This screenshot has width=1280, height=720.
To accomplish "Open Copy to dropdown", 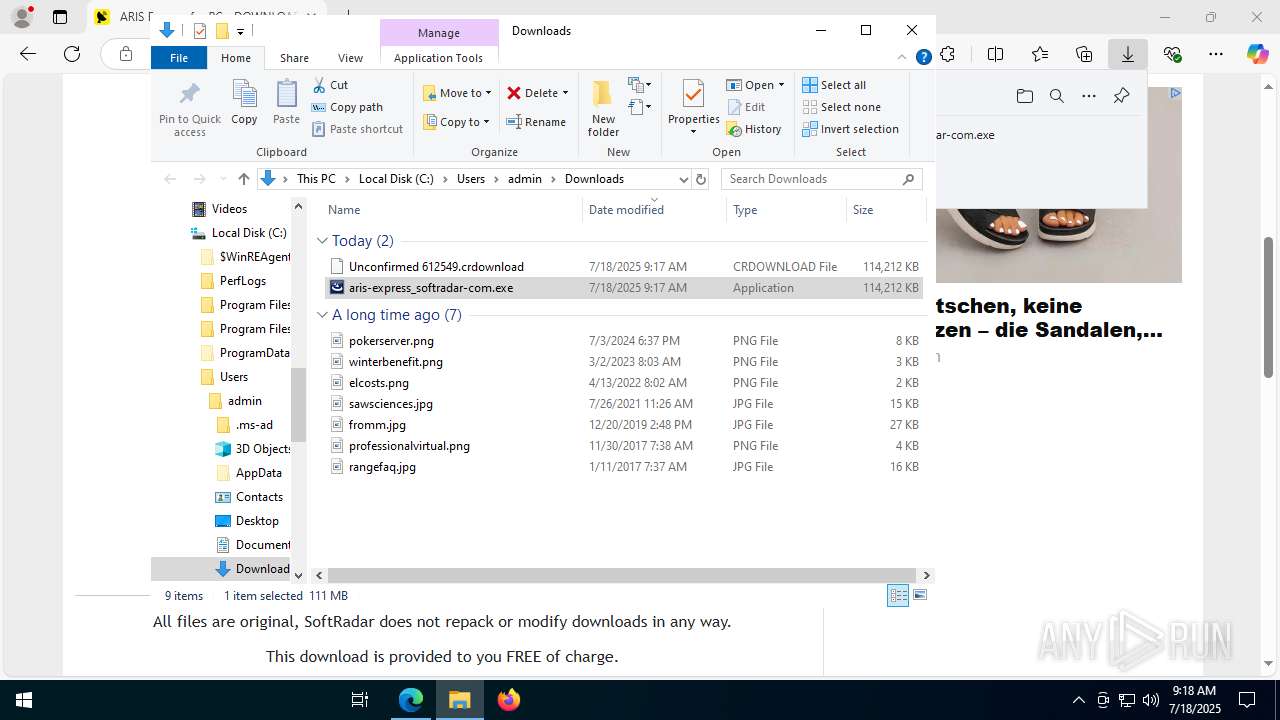I will pos(457,122).
